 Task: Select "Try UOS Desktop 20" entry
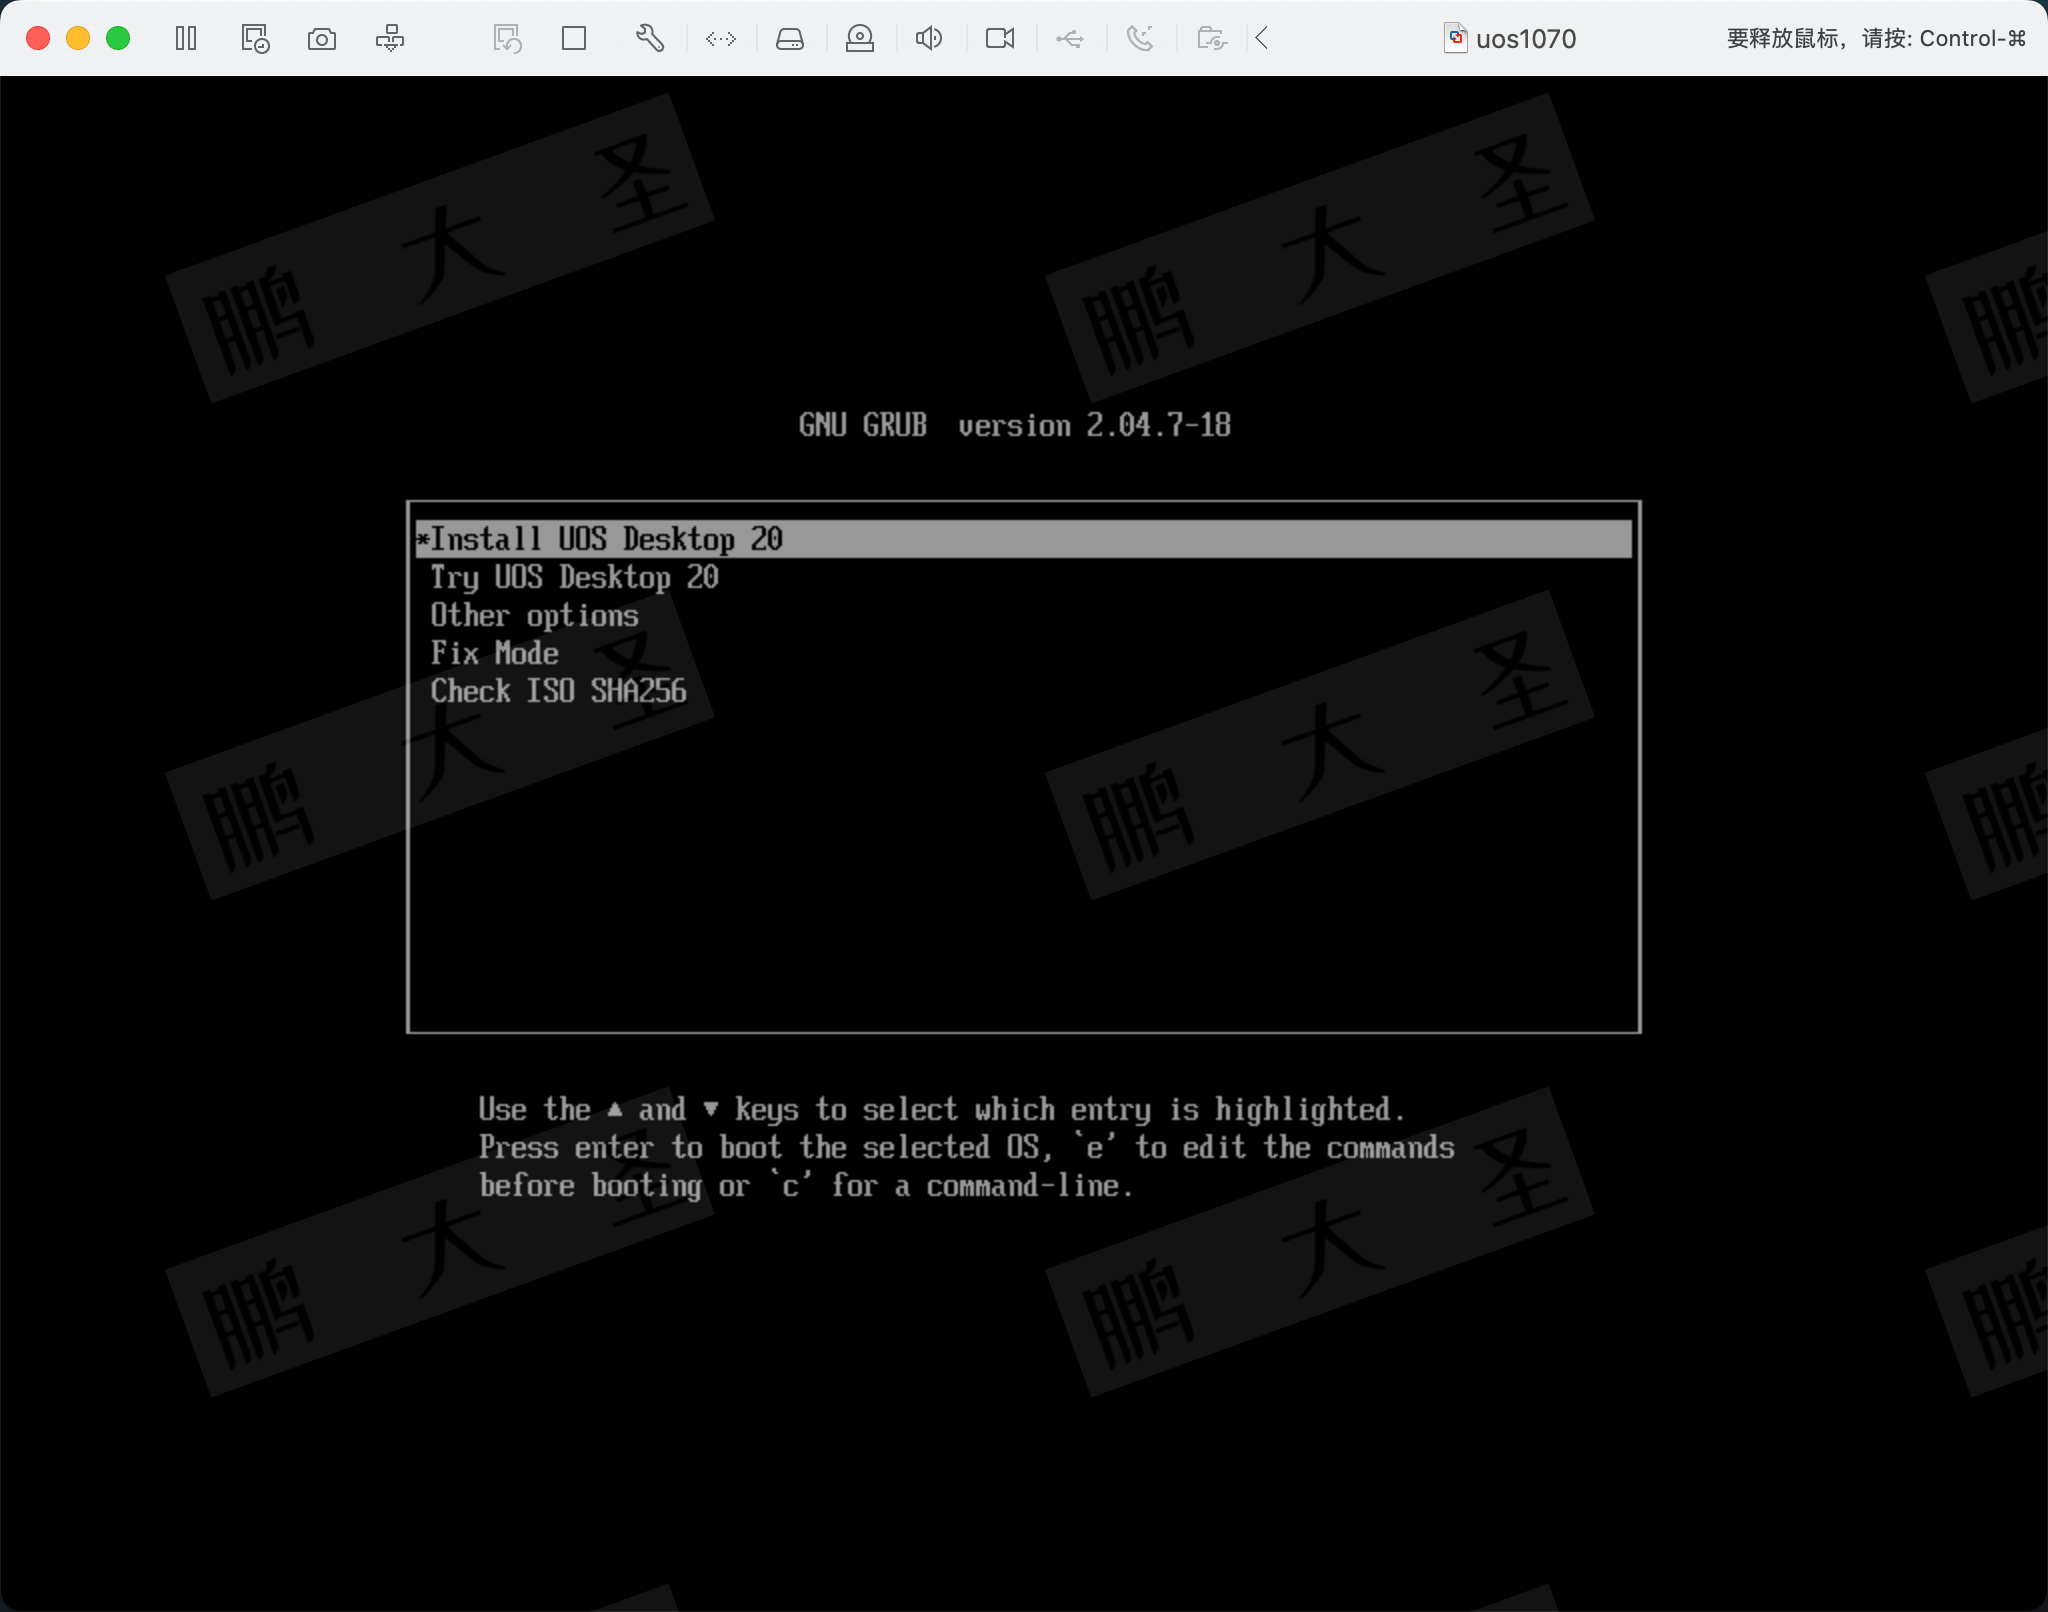point(575,577)
